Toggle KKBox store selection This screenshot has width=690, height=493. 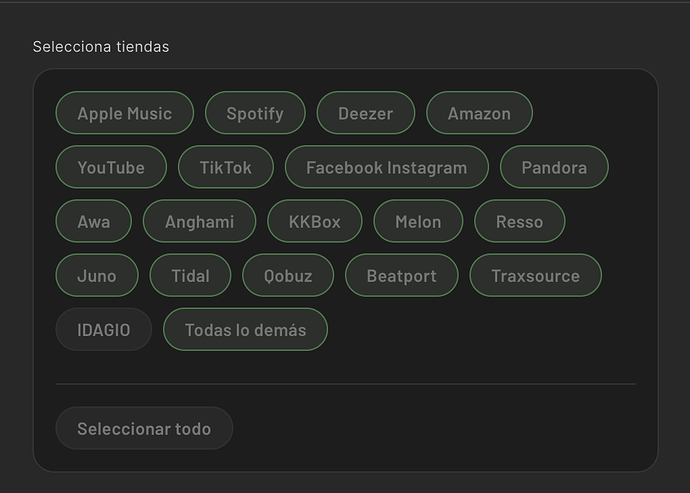314,221
